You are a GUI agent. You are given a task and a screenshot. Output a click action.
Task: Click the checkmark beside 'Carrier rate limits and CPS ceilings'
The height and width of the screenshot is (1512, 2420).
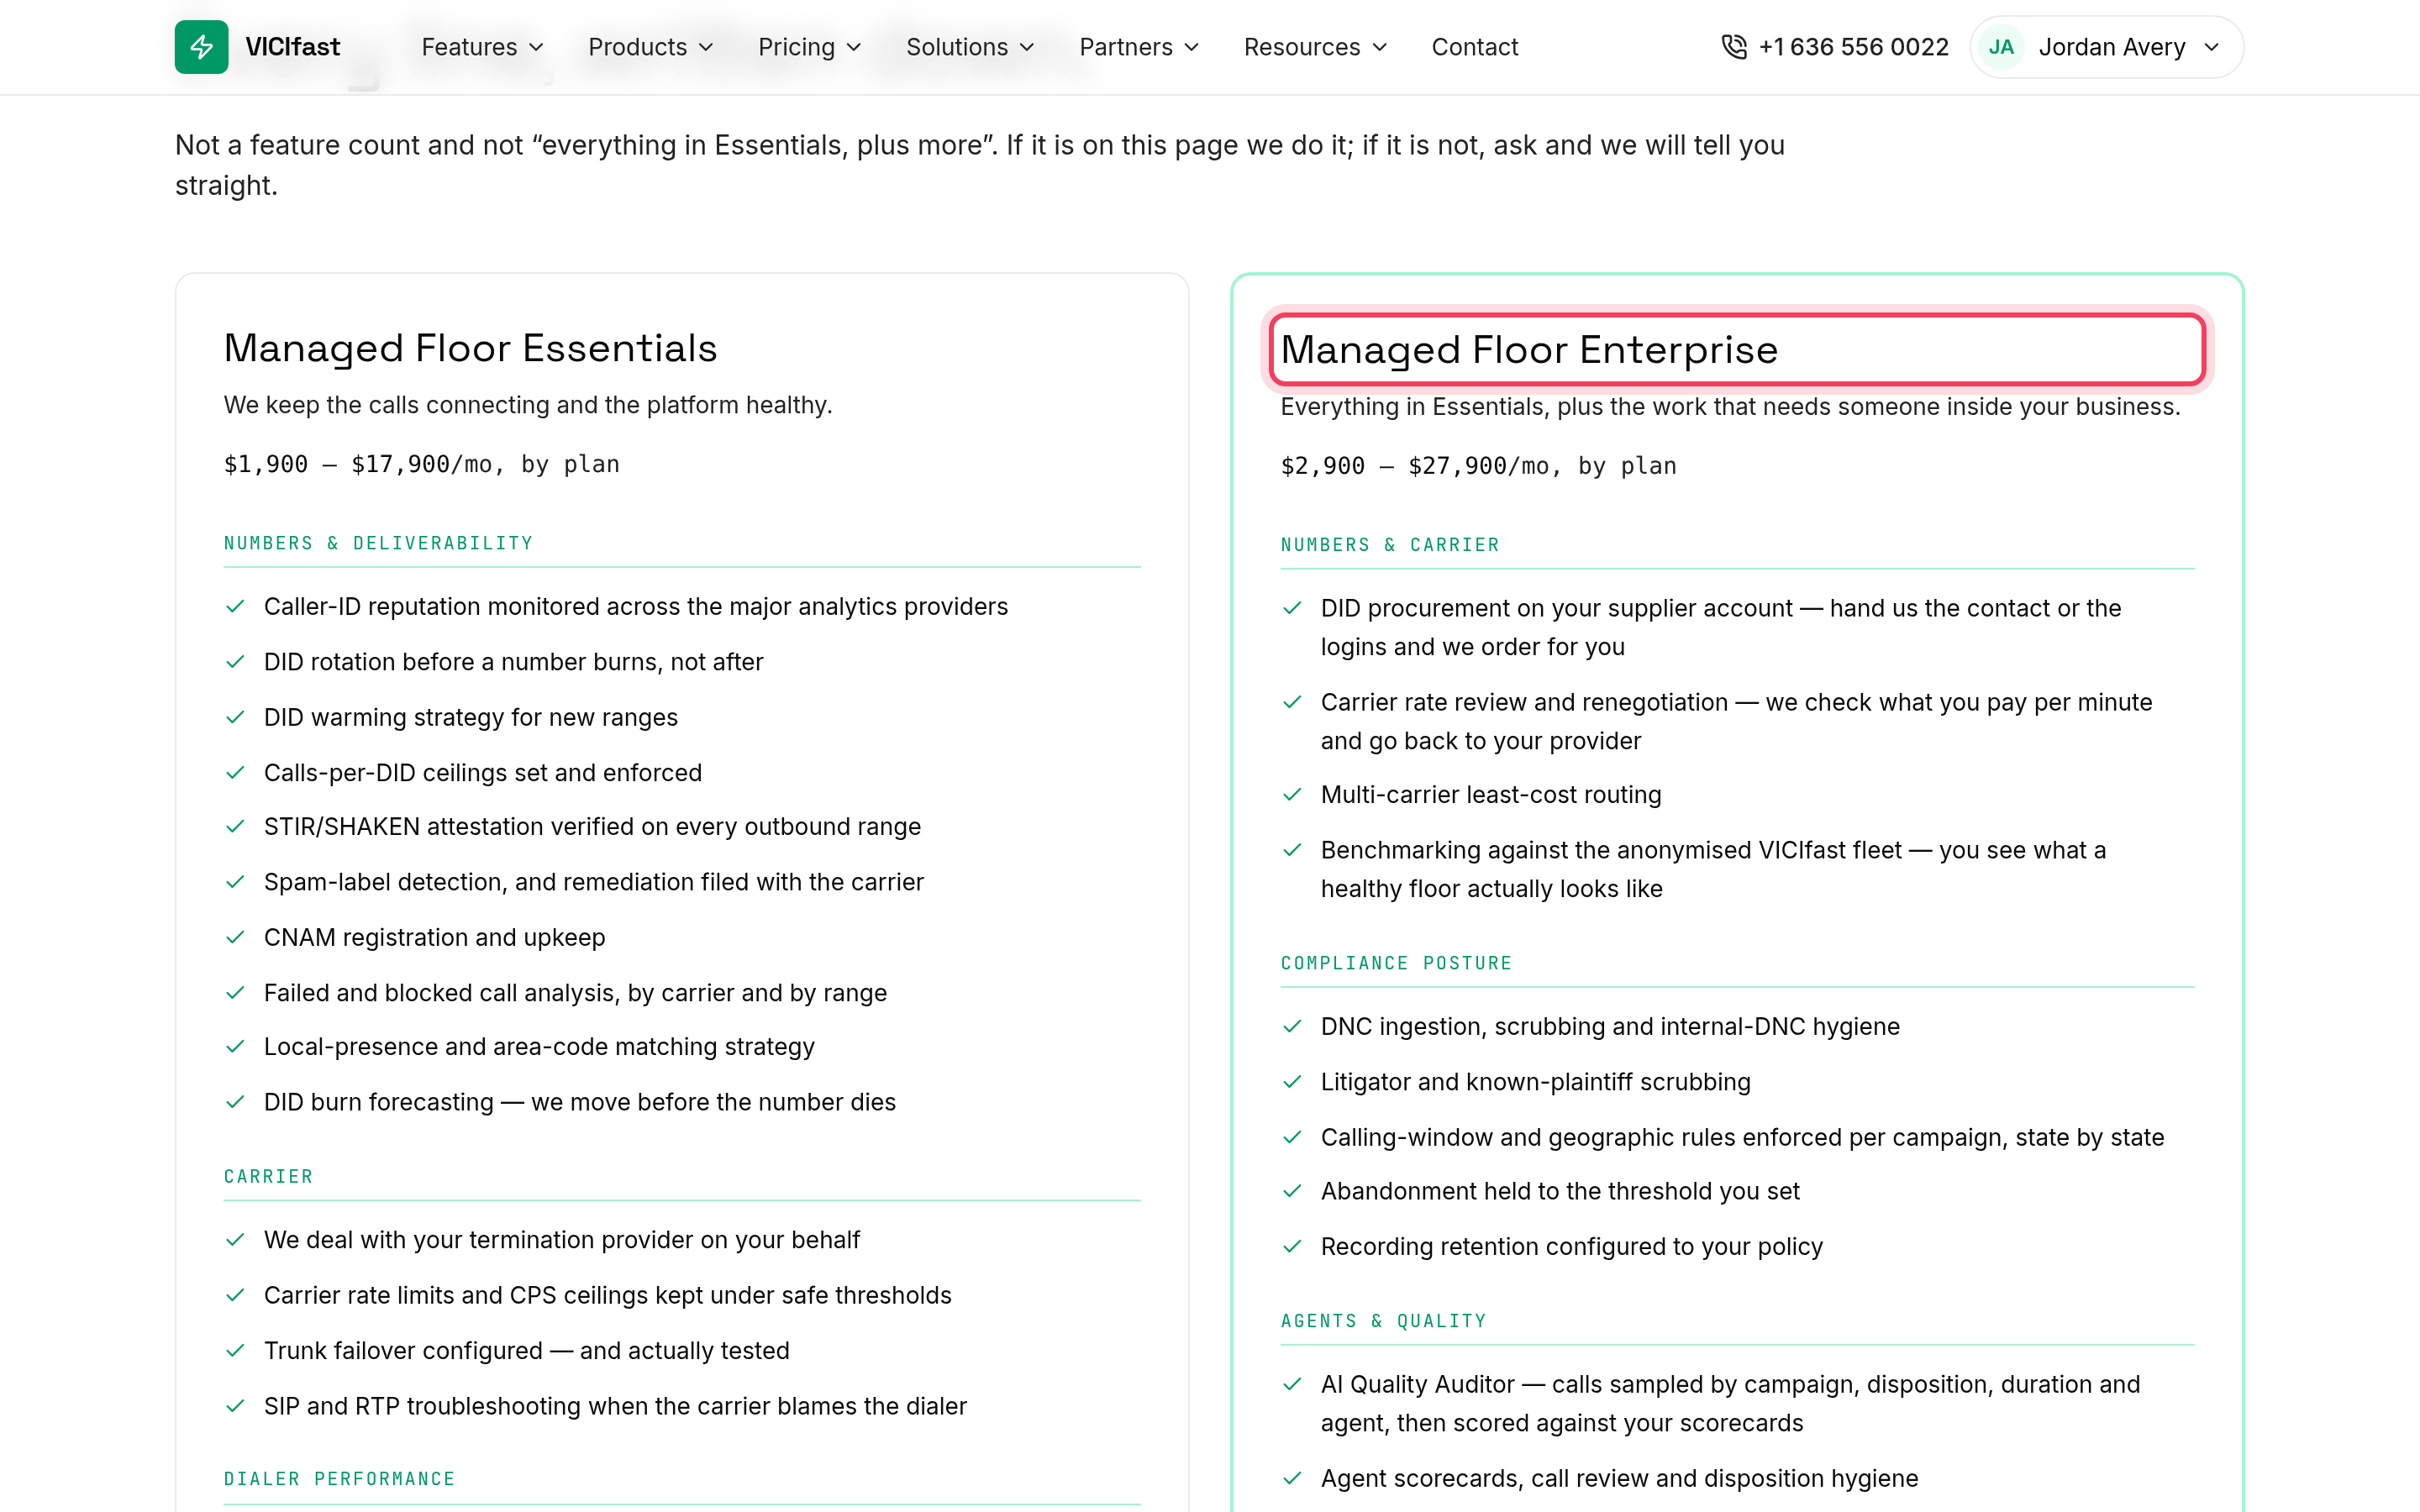235,1296
